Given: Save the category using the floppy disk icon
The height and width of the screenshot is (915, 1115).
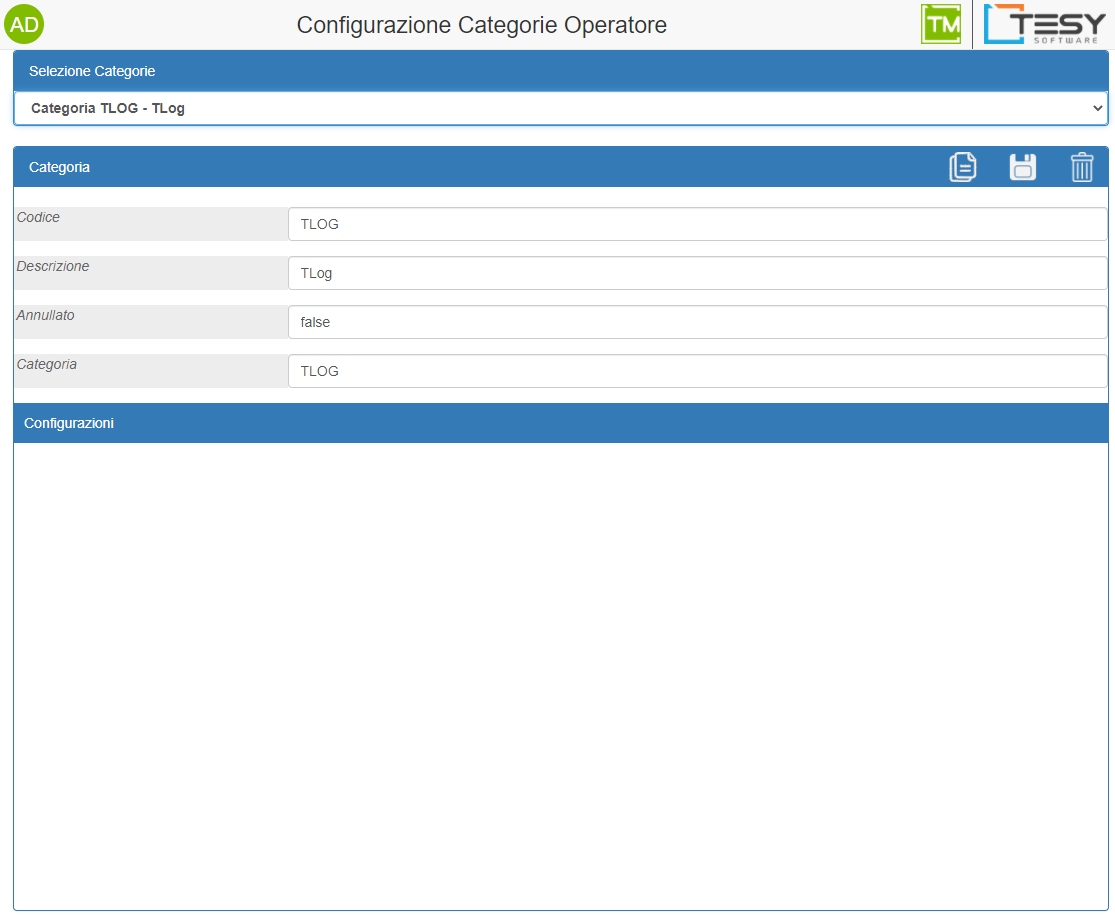Looking at the screenshot, I should pyautogui.click(x=1022, y=167).
